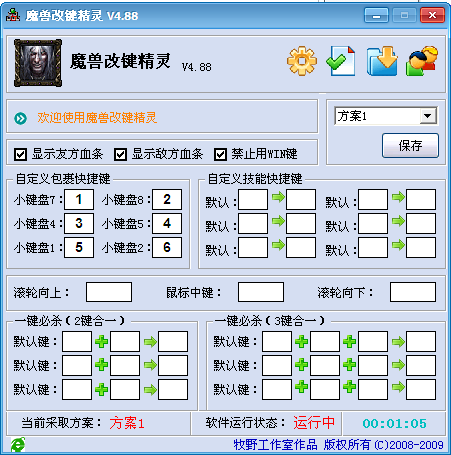Click the 滚轮向上 input box
Viewport: 451px width, 455px height.
(x=109, y=292)
